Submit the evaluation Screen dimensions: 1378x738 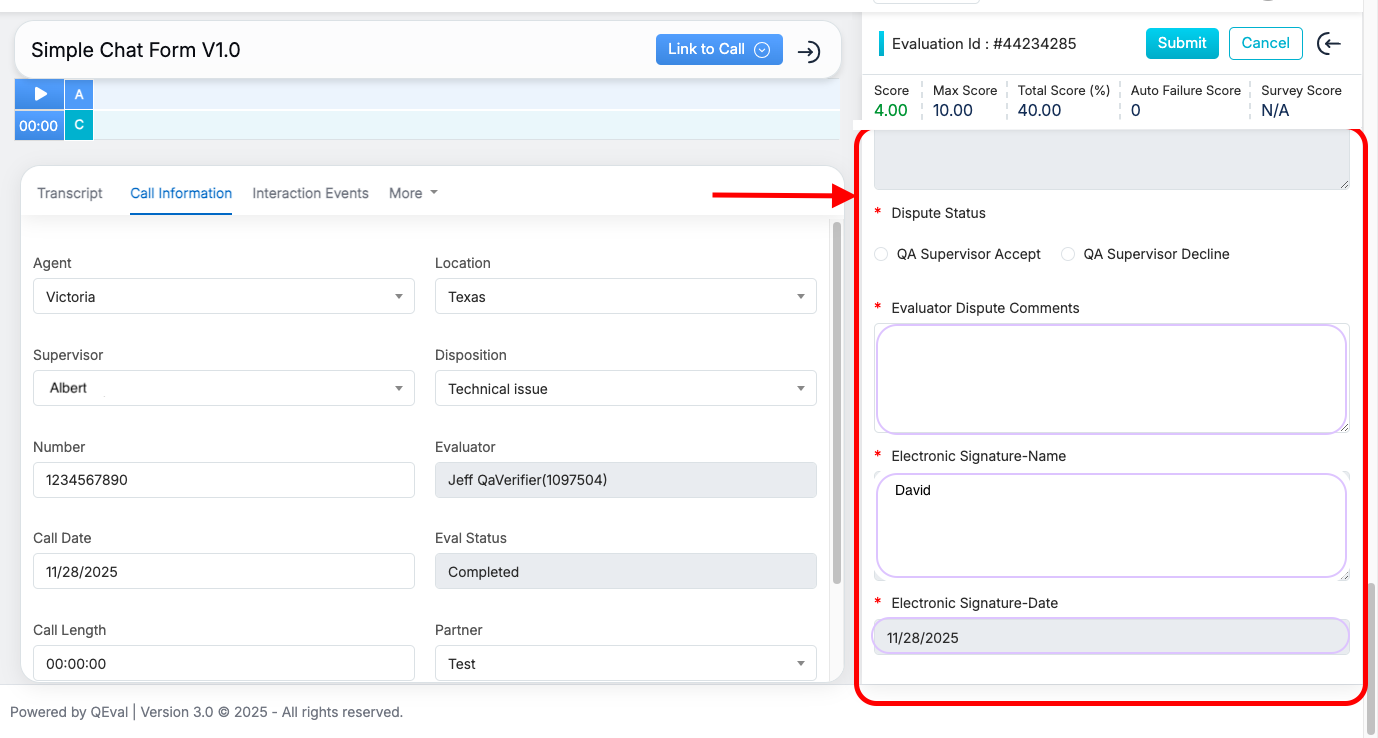(1182, 43)
